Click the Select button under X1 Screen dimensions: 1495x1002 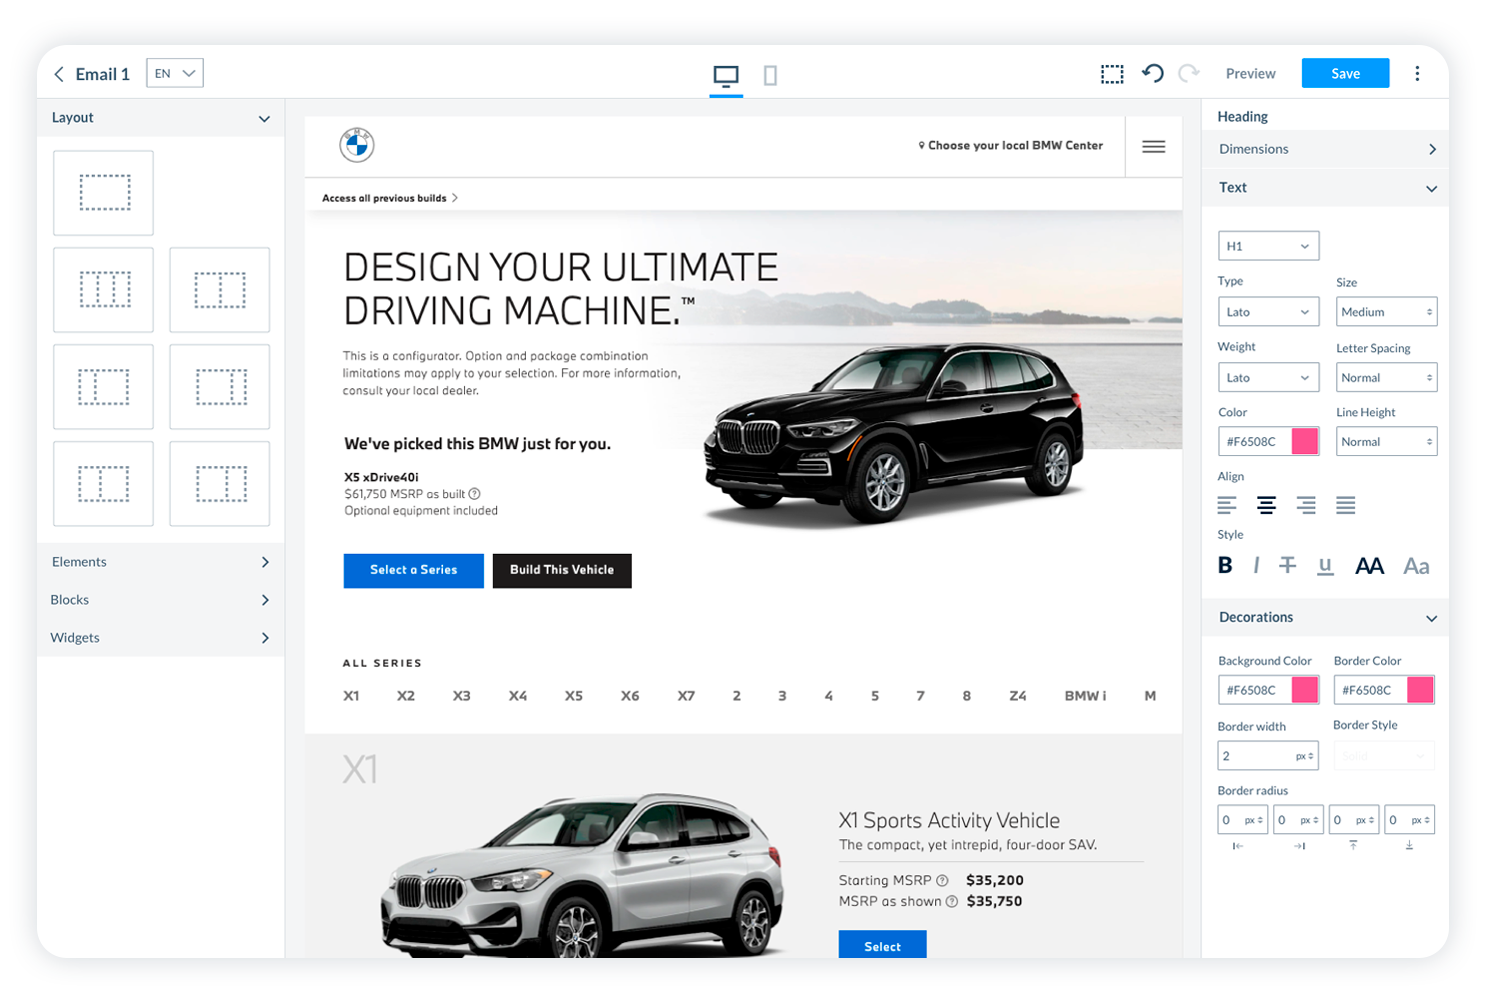[882, 945]
